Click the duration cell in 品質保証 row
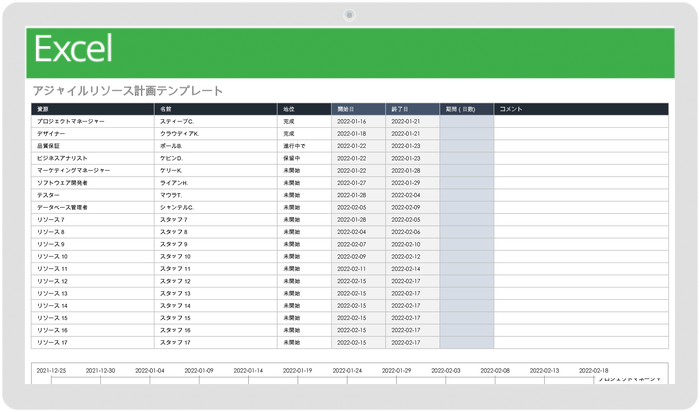 tap(467, 146)
